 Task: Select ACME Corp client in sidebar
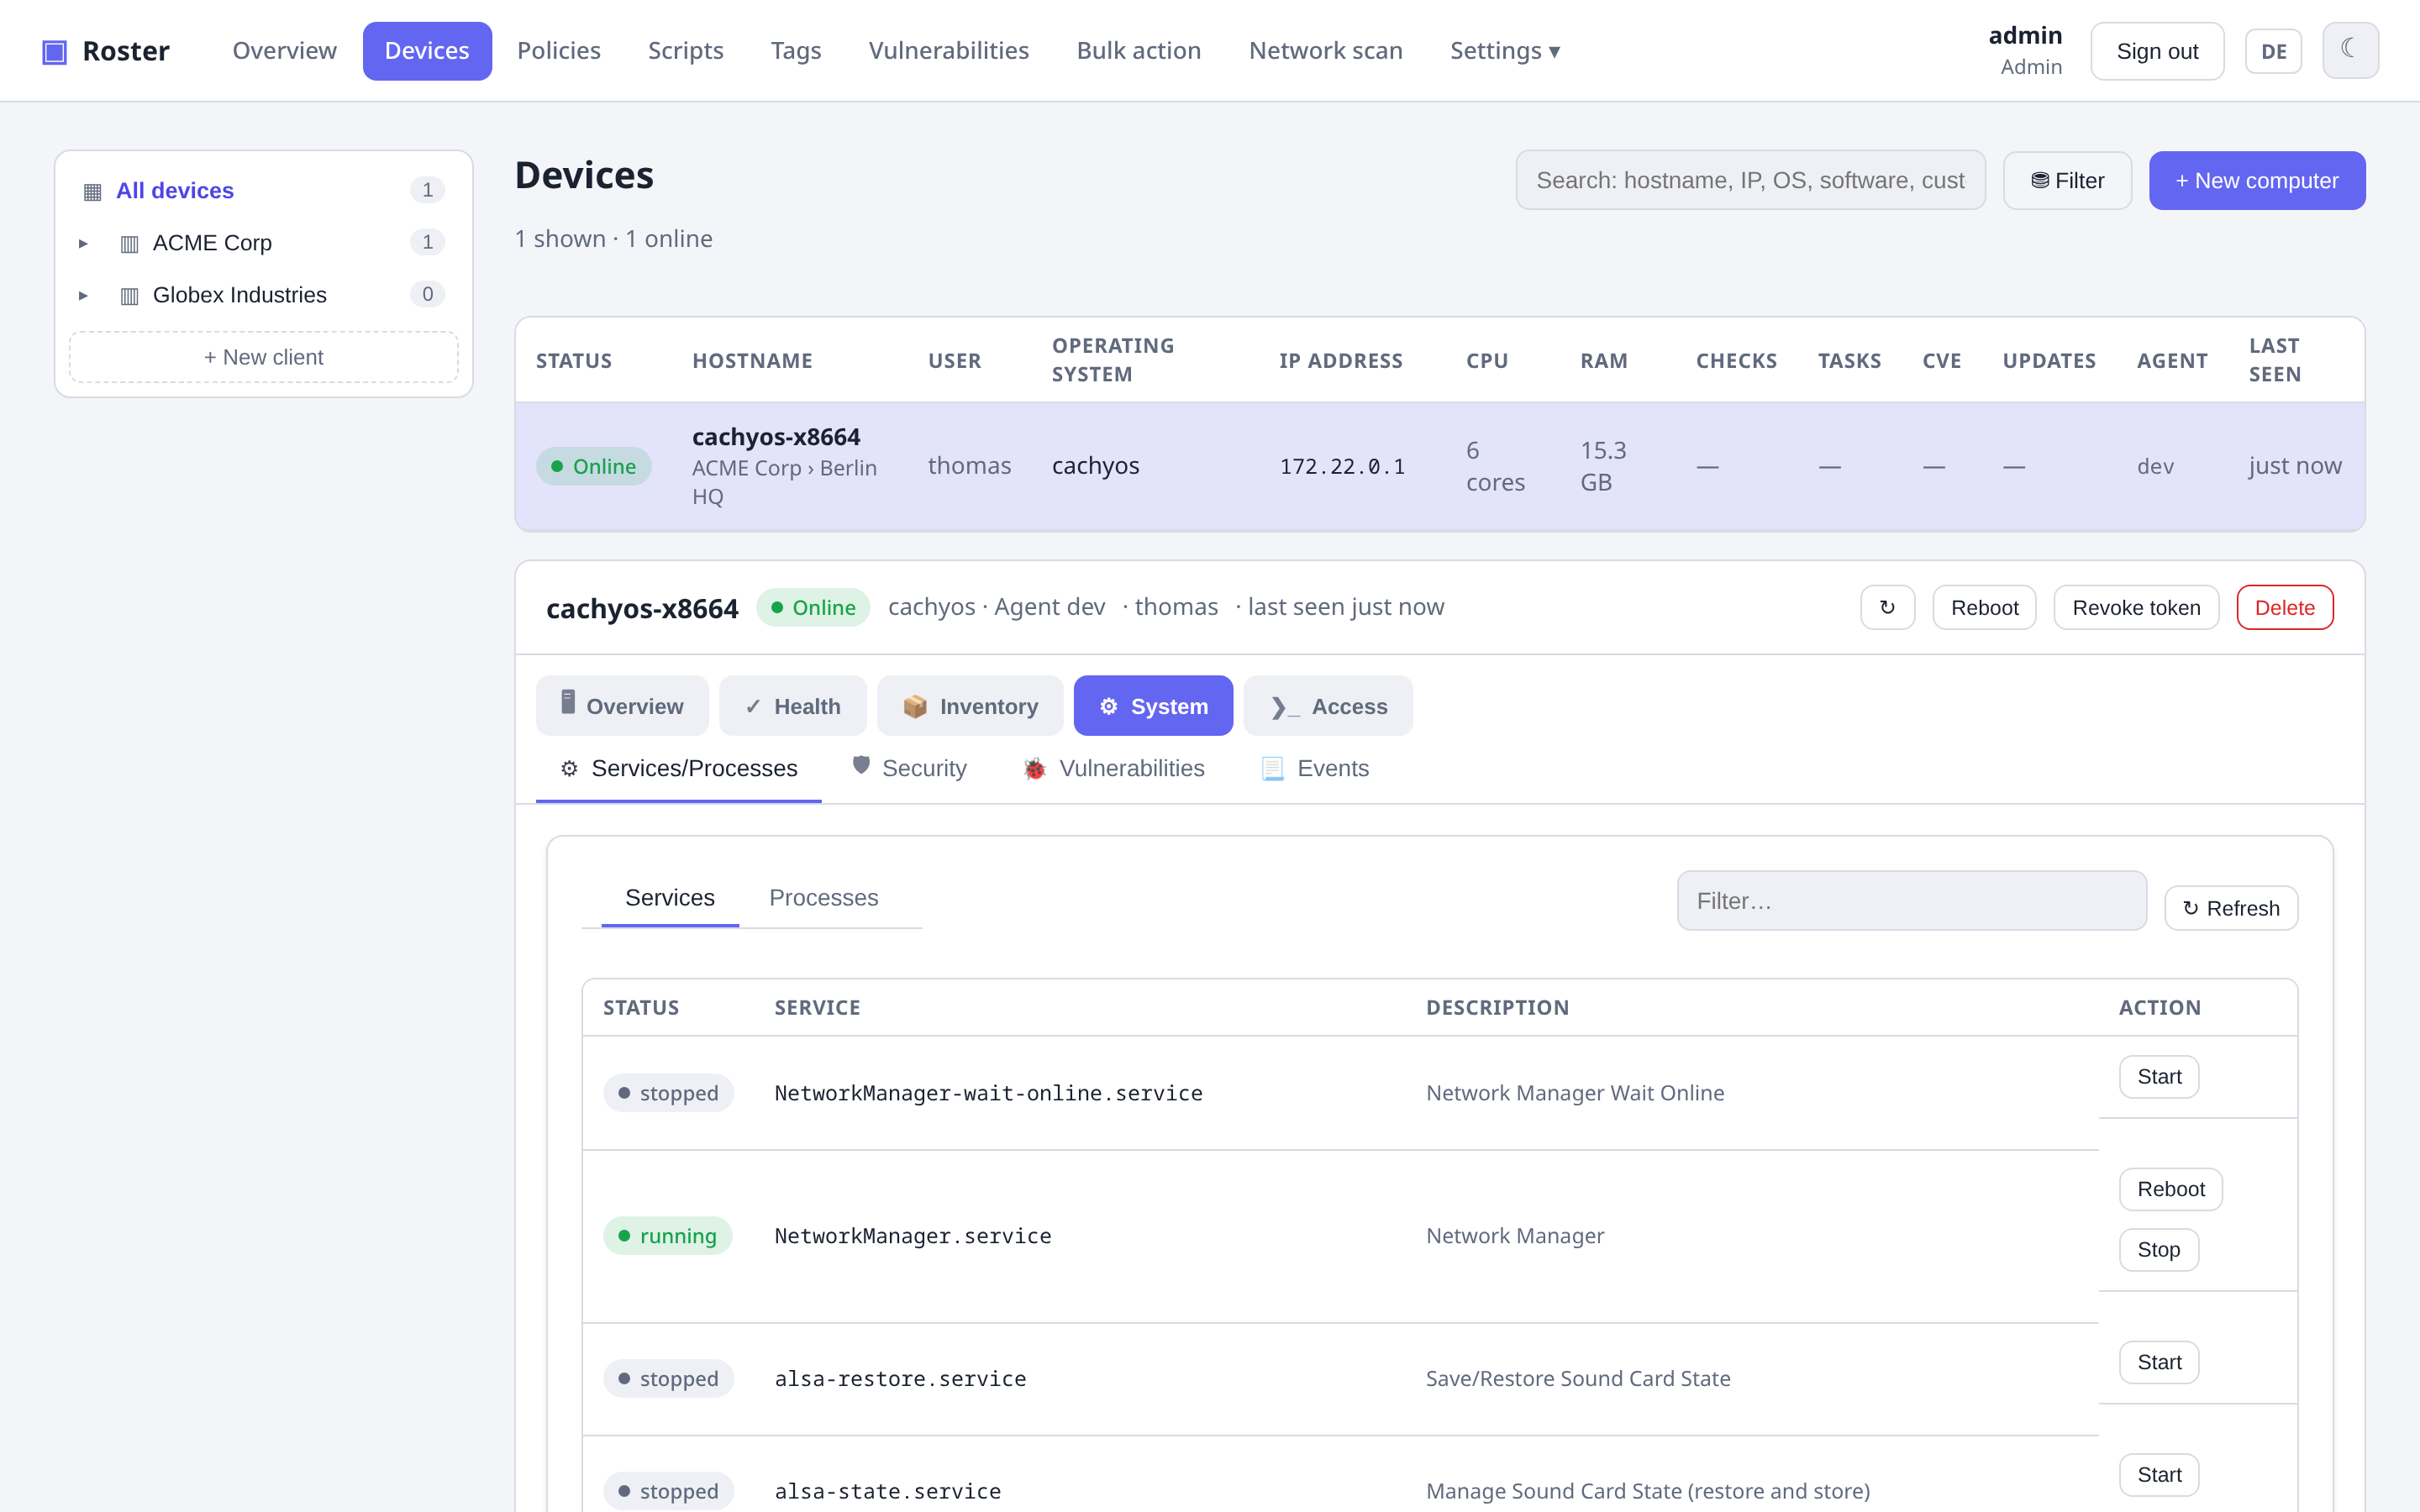264,242
